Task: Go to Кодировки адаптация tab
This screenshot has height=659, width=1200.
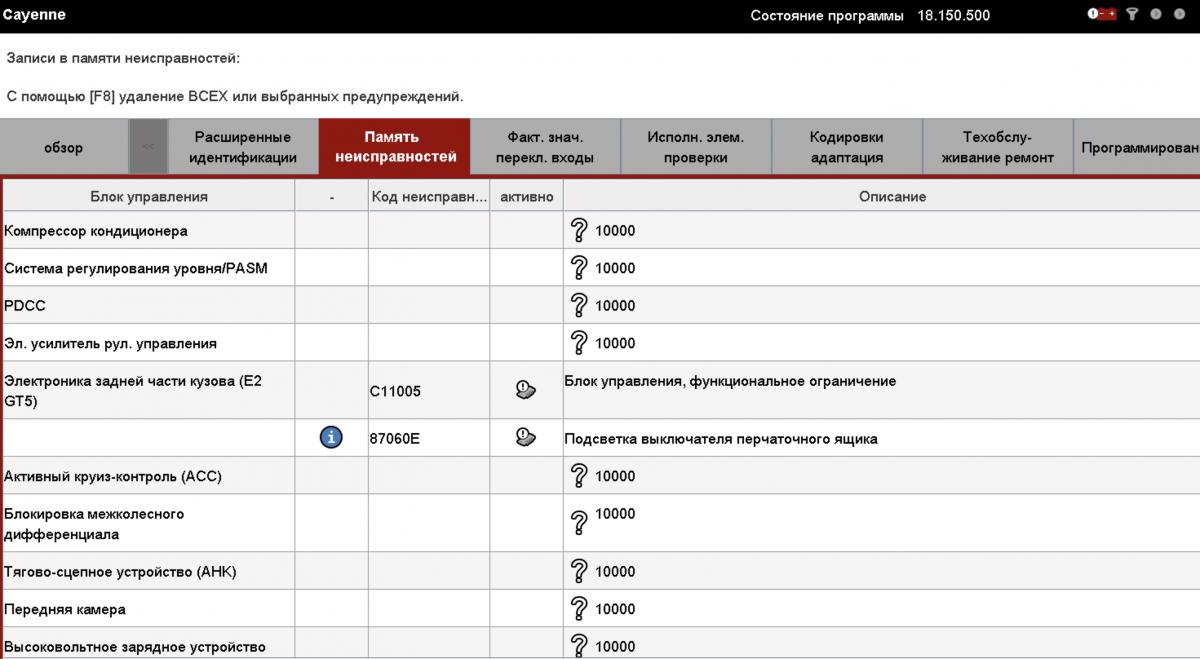Action: pos(846,147)
